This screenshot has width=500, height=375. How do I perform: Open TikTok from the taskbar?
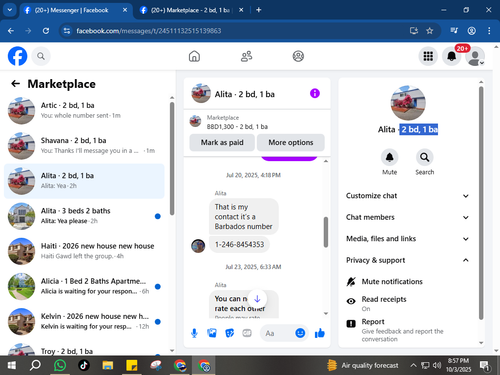pyautogui.click(x=84, y=365)
